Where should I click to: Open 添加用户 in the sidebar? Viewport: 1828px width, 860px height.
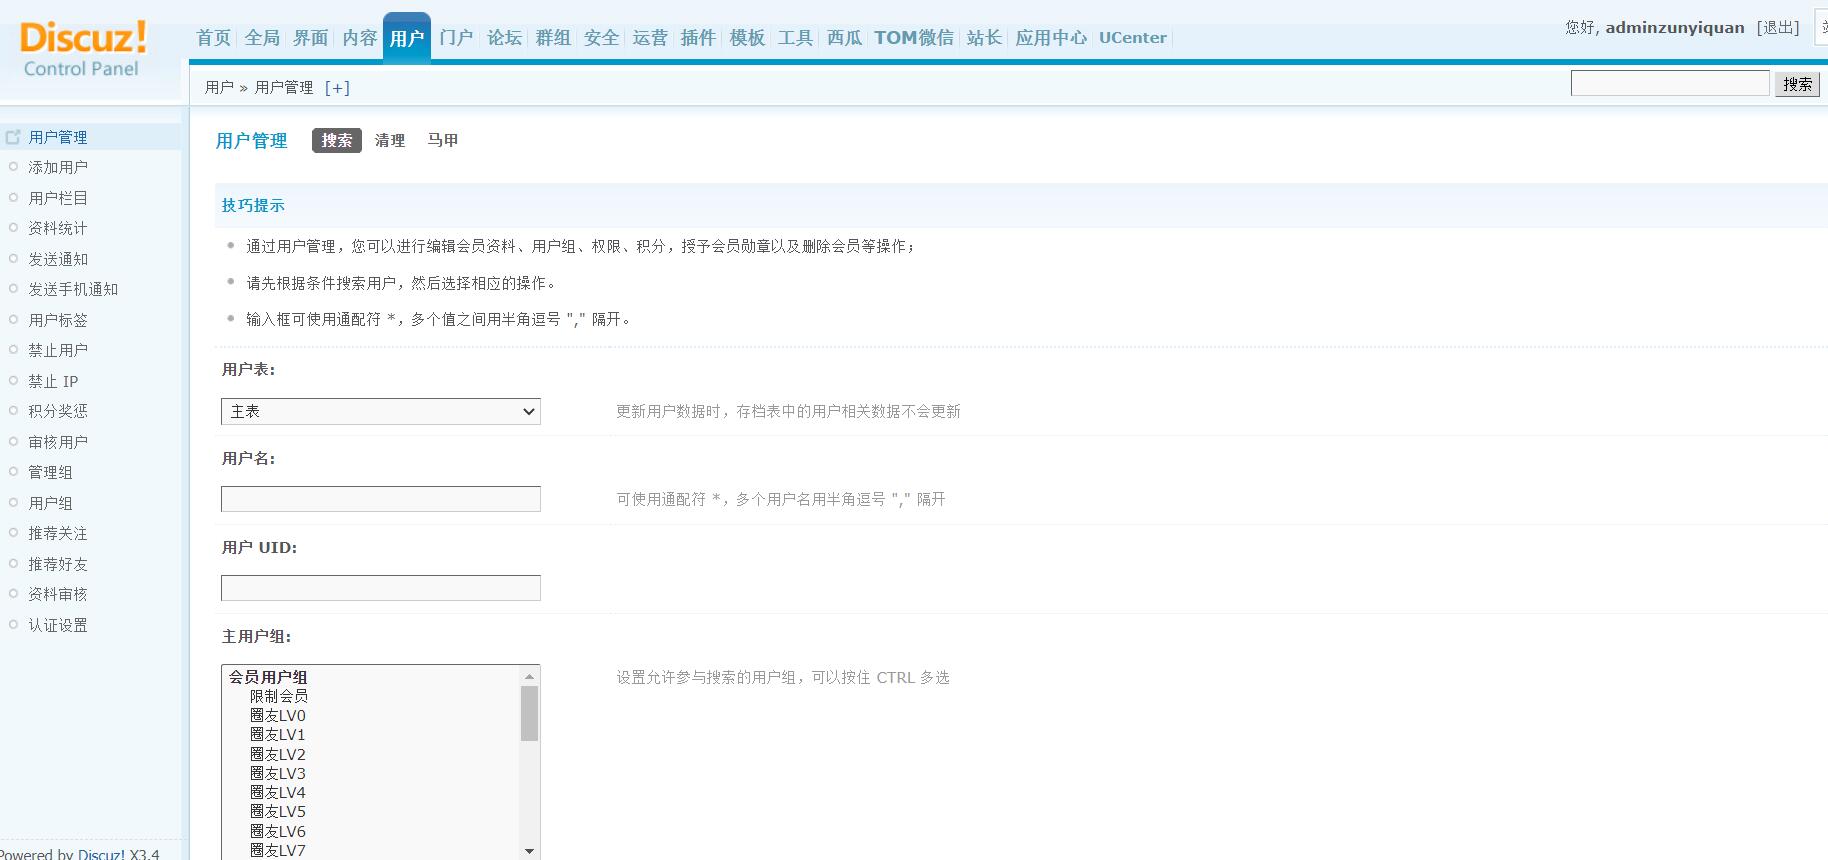point(58,168)
